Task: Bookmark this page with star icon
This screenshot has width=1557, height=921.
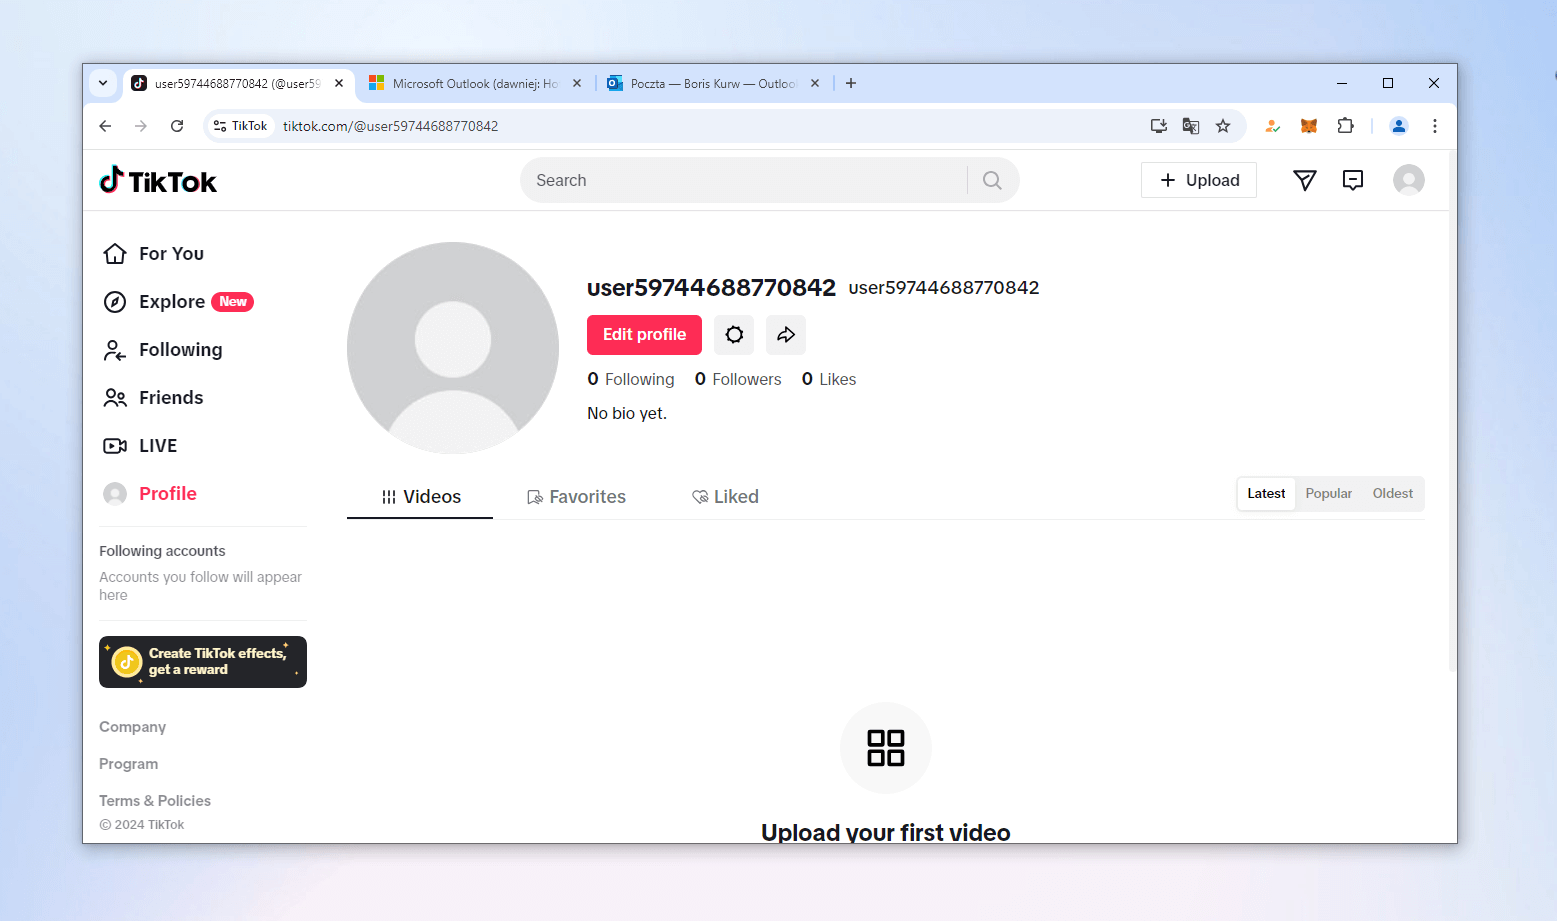Action: pyautogui.click(x=1223, y=126)
